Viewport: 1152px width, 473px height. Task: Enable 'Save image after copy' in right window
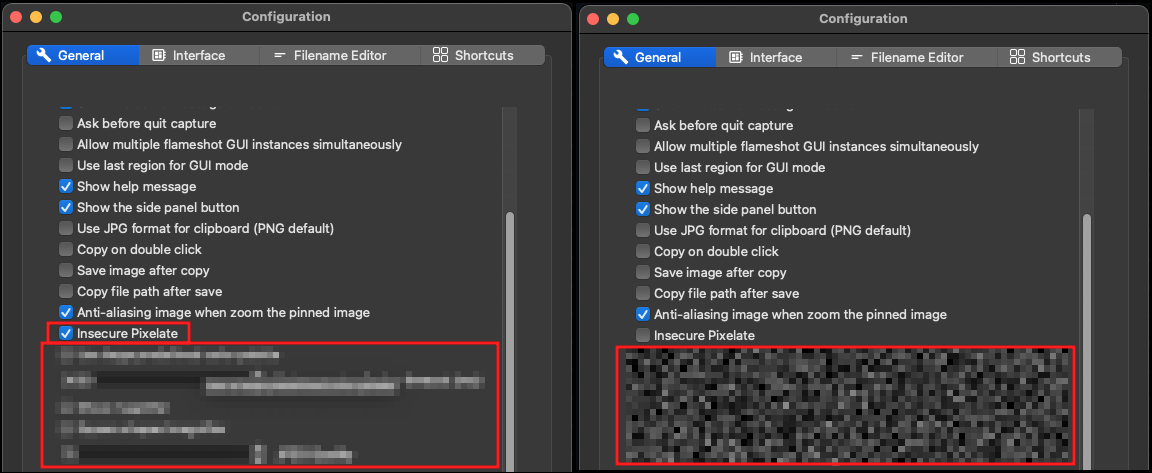tap(643, 272)
